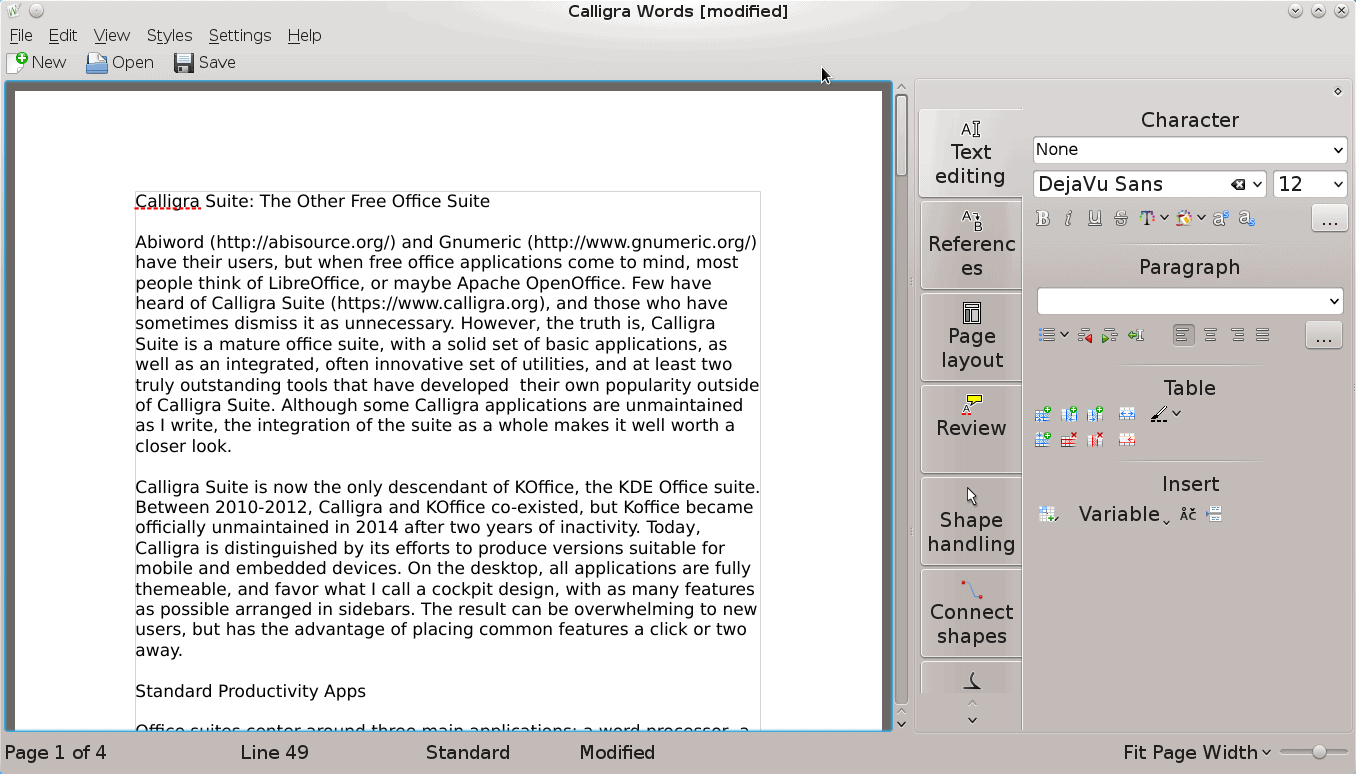This screenshot has width=1356, height=774.
Task: Open the Edit menu
Action: [62, 35]
